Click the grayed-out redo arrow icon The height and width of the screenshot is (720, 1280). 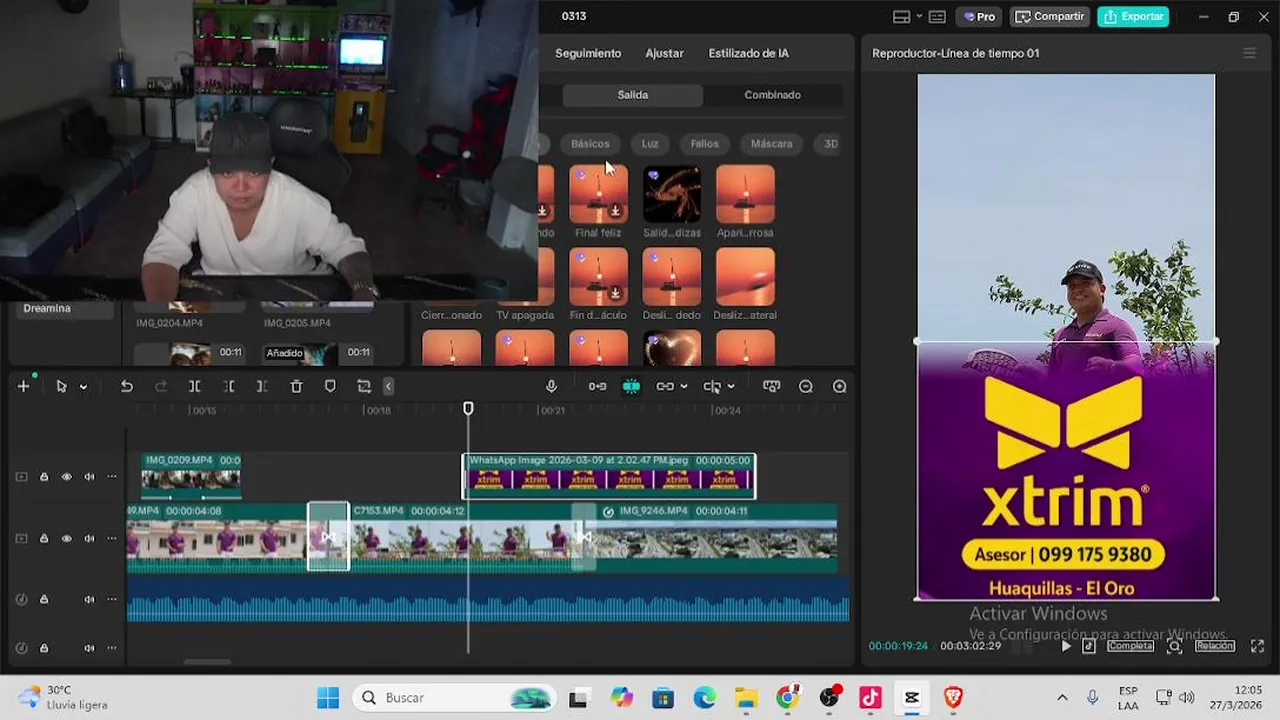click(161, 386)
